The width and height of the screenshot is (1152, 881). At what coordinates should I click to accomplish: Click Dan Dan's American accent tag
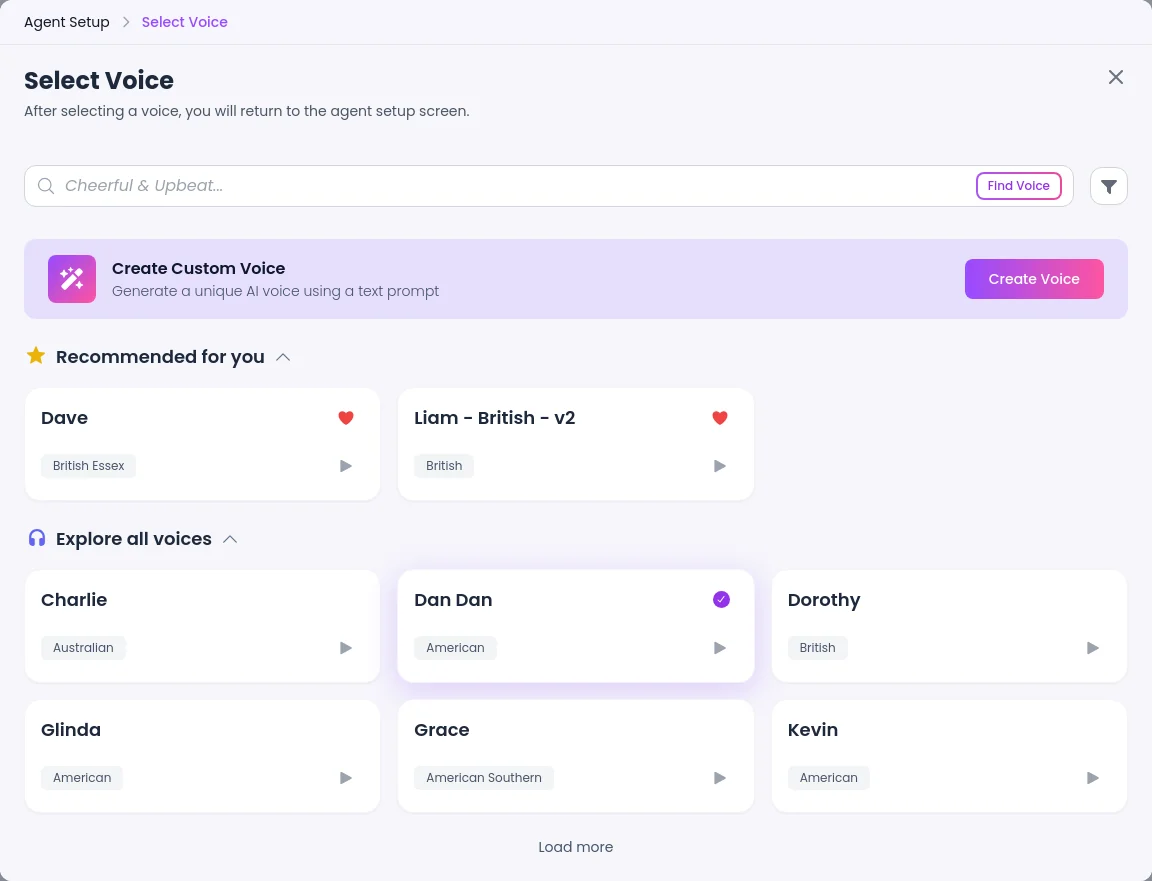[x=456, y=648]
